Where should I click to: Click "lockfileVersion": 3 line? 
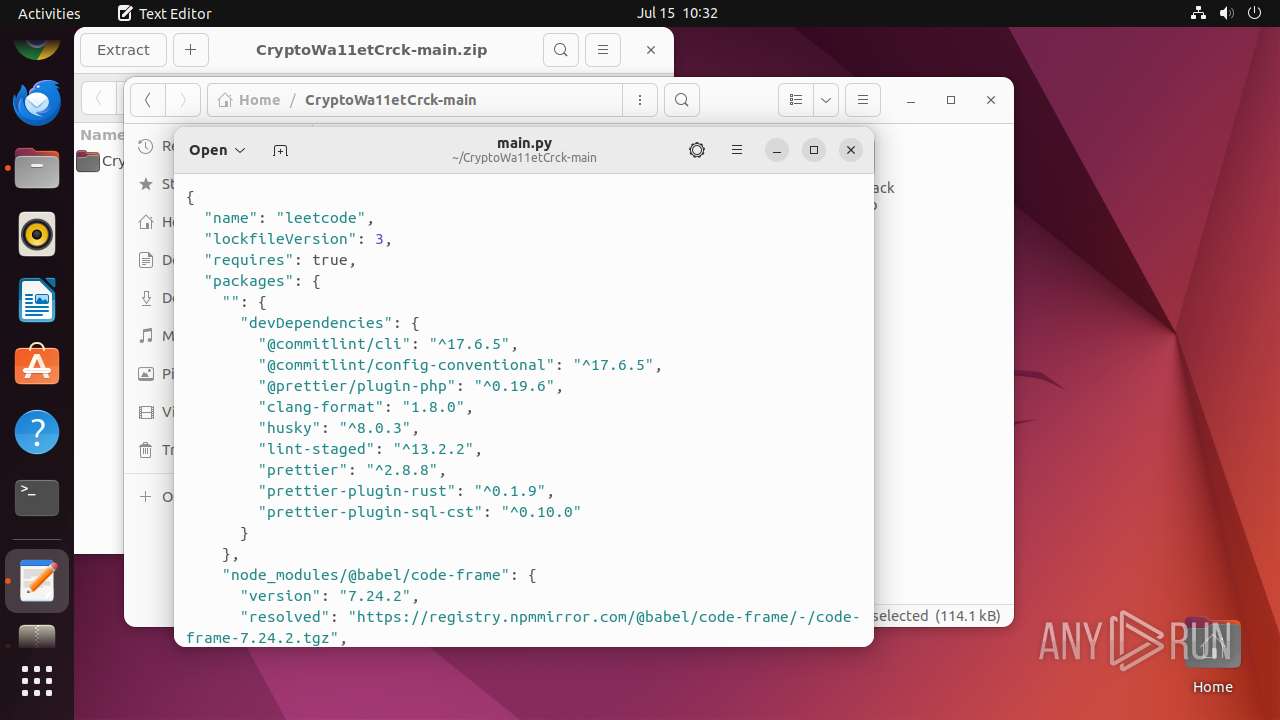[x=298, y=239]
